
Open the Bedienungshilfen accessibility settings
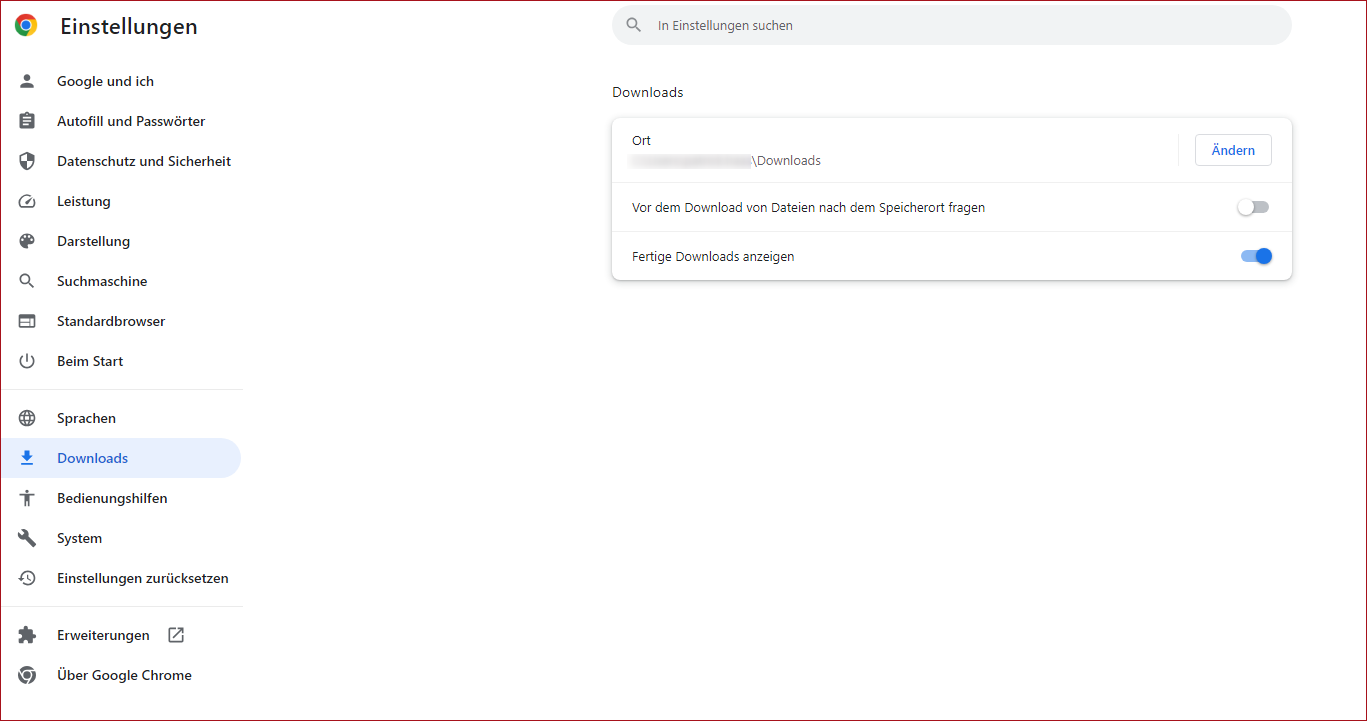pyautogui.click(x=112, y=498)
